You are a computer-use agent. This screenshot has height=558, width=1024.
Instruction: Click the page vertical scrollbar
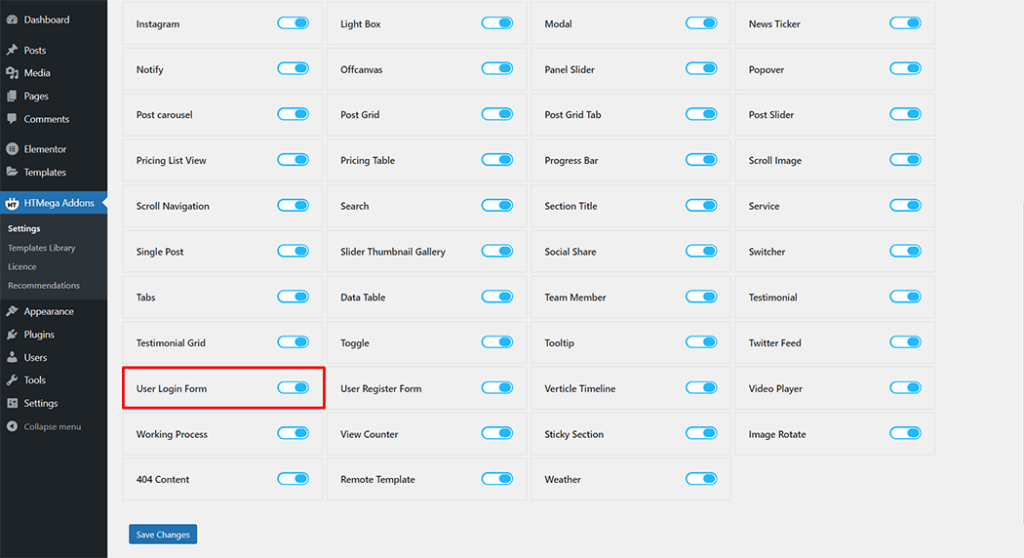coord(1022,363)
